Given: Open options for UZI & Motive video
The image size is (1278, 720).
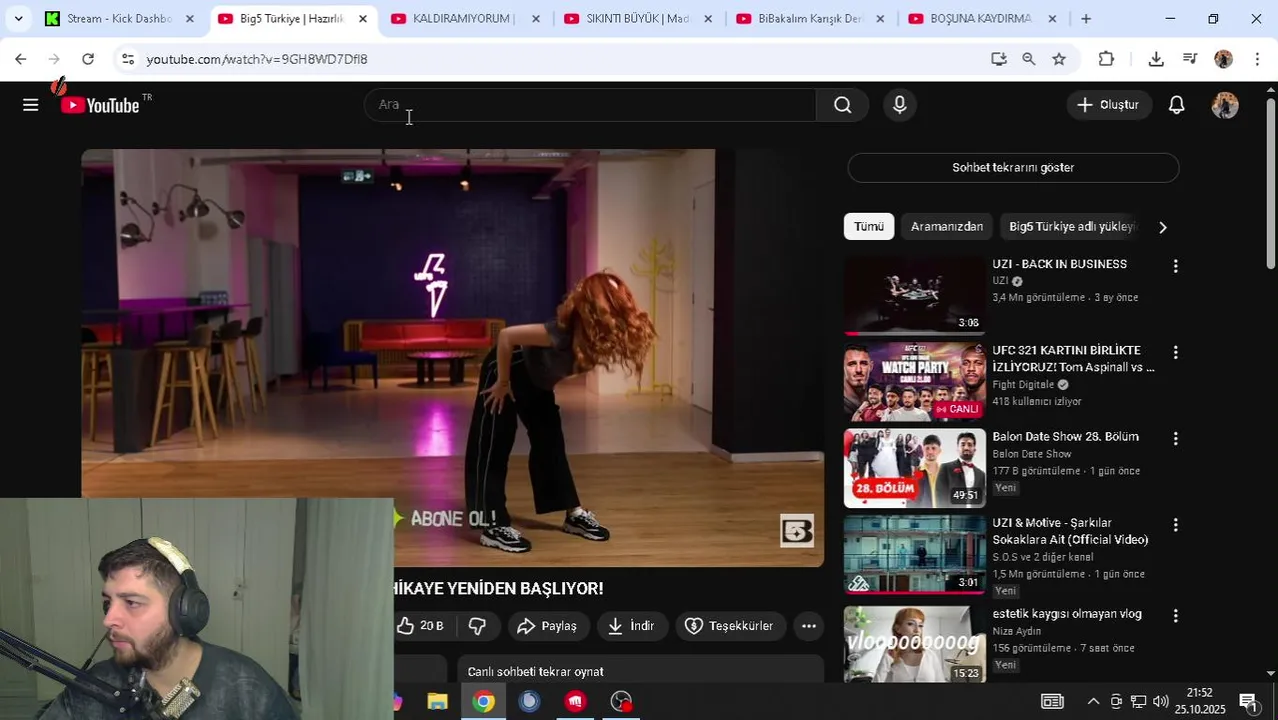Looking at the screenshot, I should 1176,524.
